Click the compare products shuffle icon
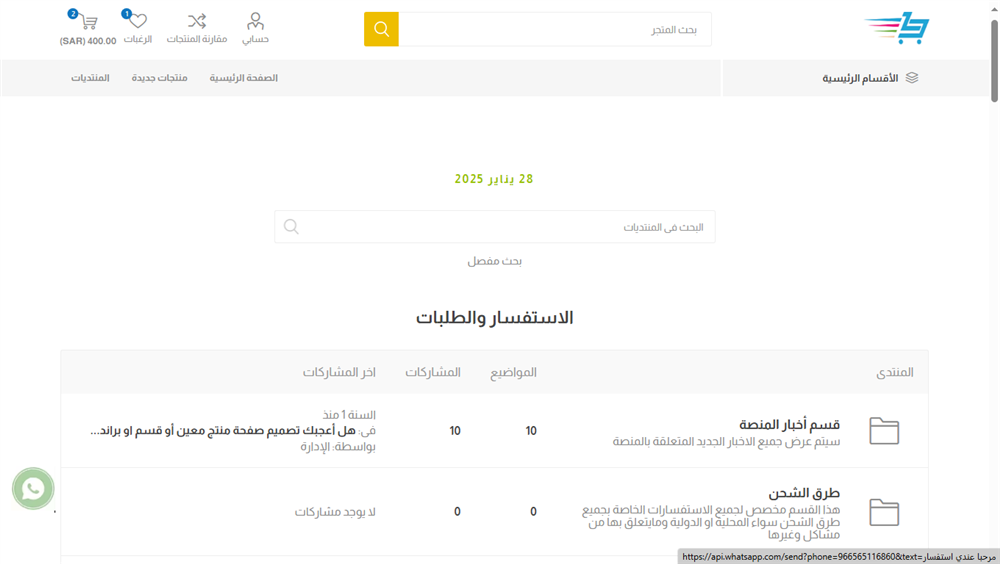The width and height of the screenshot is (1000, 564). tap(197, 21)
